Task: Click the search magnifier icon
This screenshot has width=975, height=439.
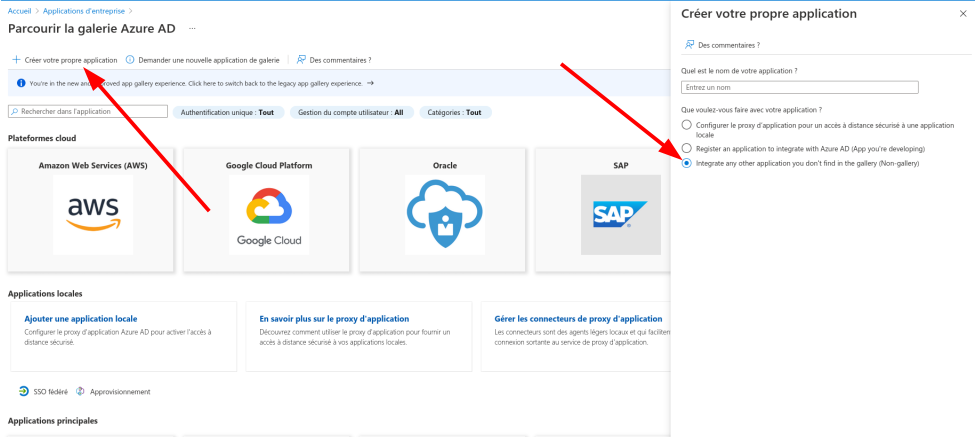Action: pyautogui.click(x=16, y=112)
